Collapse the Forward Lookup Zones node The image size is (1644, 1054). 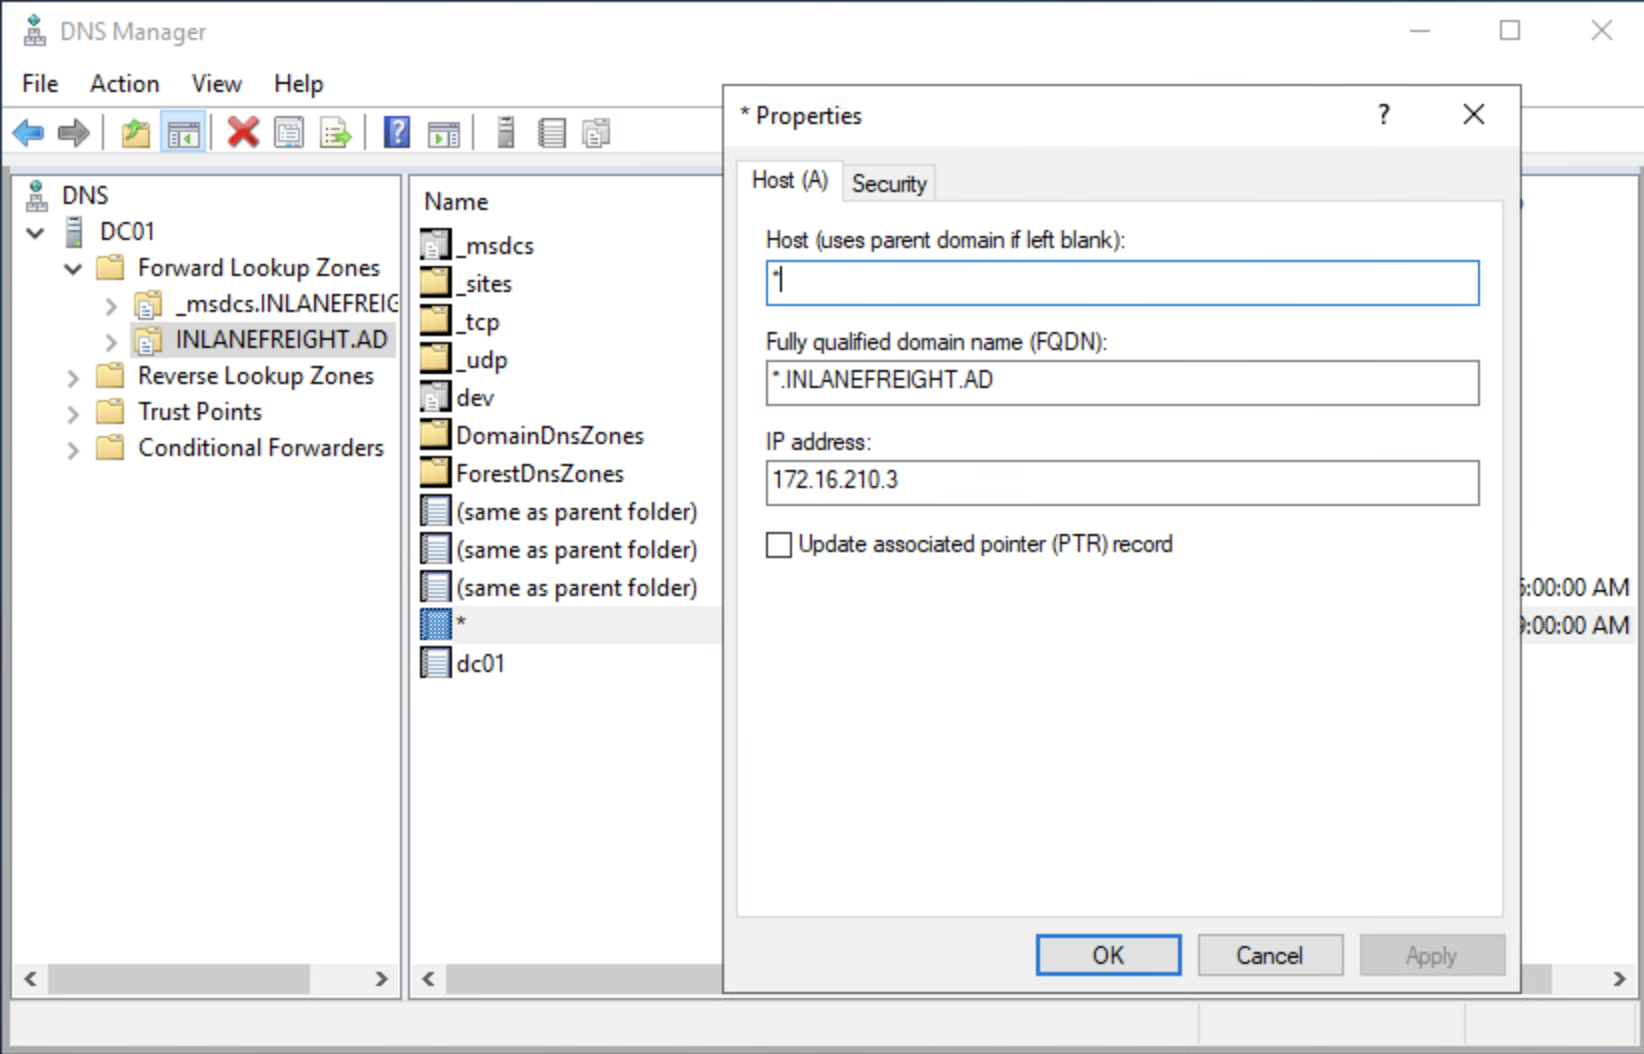[73, 269]
